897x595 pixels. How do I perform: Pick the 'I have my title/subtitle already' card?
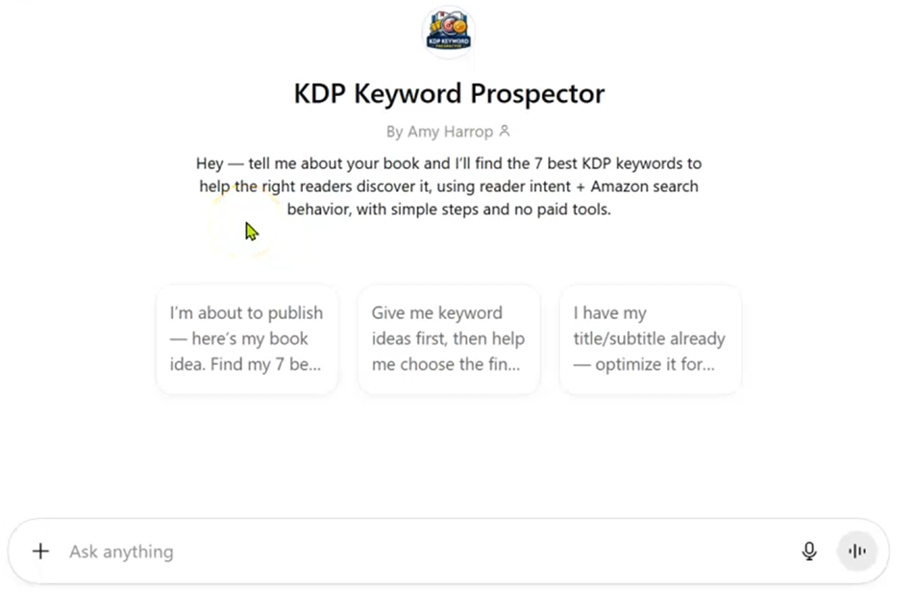(650, 339)
